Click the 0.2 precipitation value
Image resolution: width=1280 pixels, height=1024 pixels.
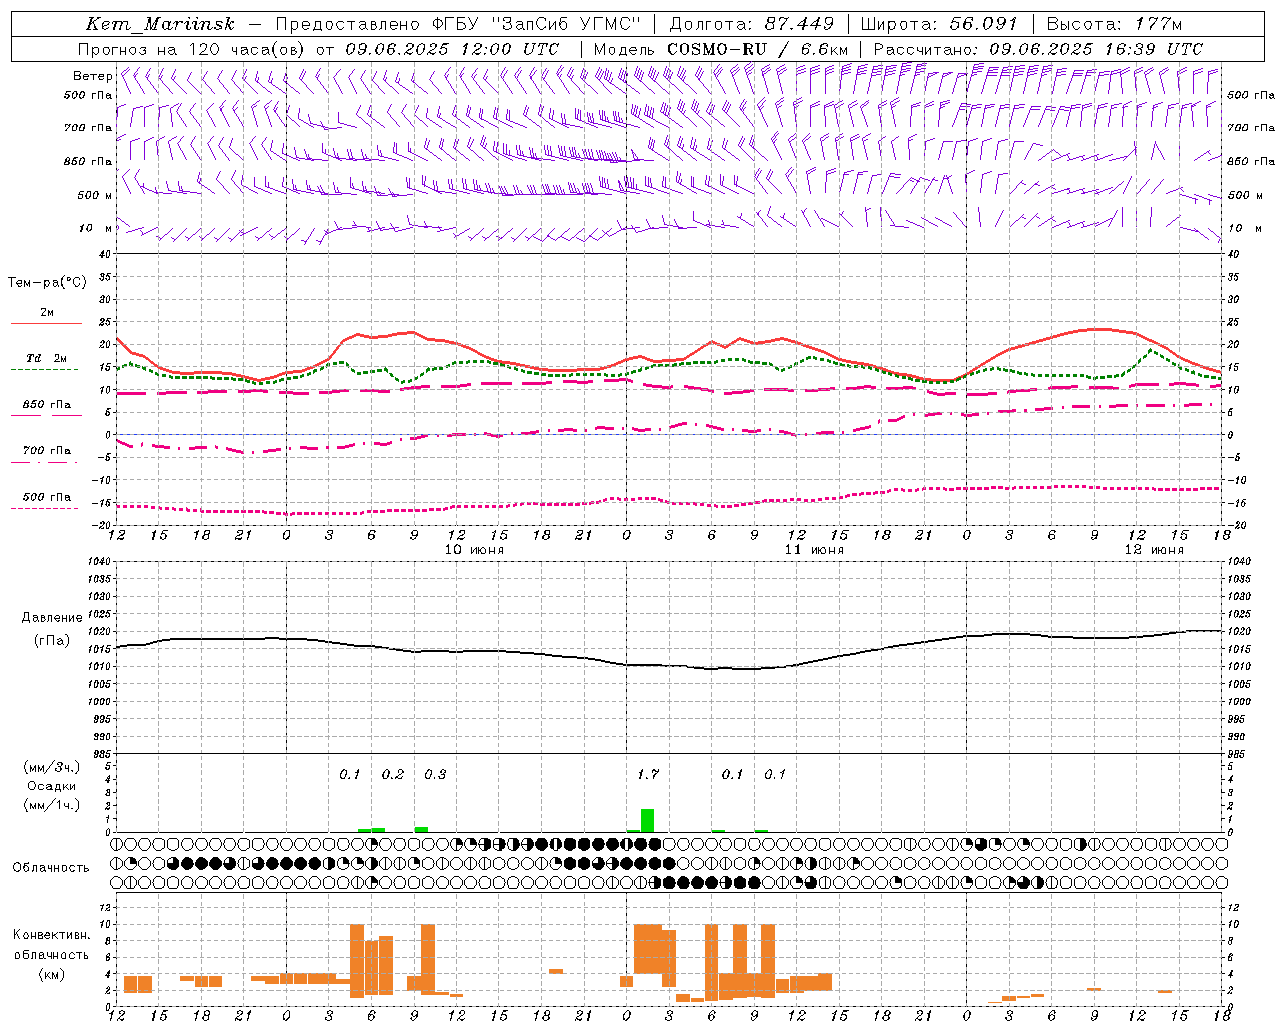(x=393, y=774)
